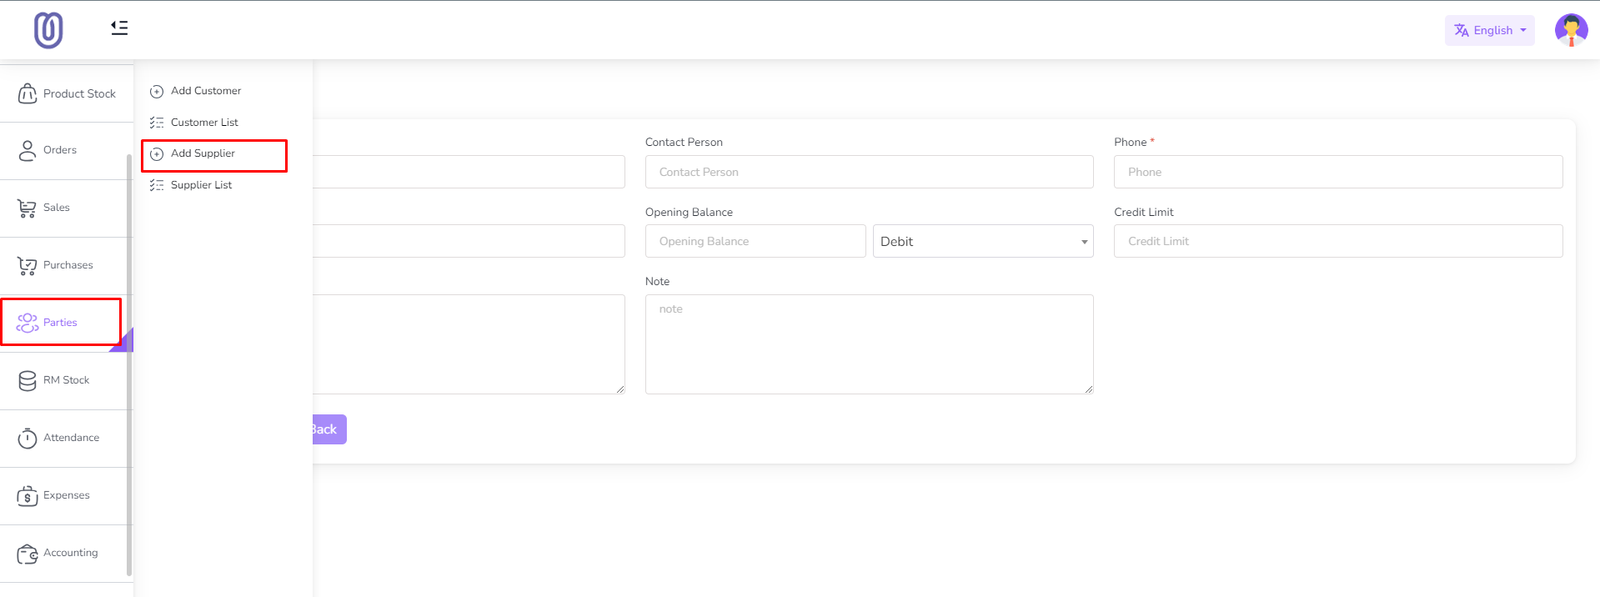This screenshot has height=597, width=1600.
Task: Click the Contact Person input field
Action: [868, 172]
